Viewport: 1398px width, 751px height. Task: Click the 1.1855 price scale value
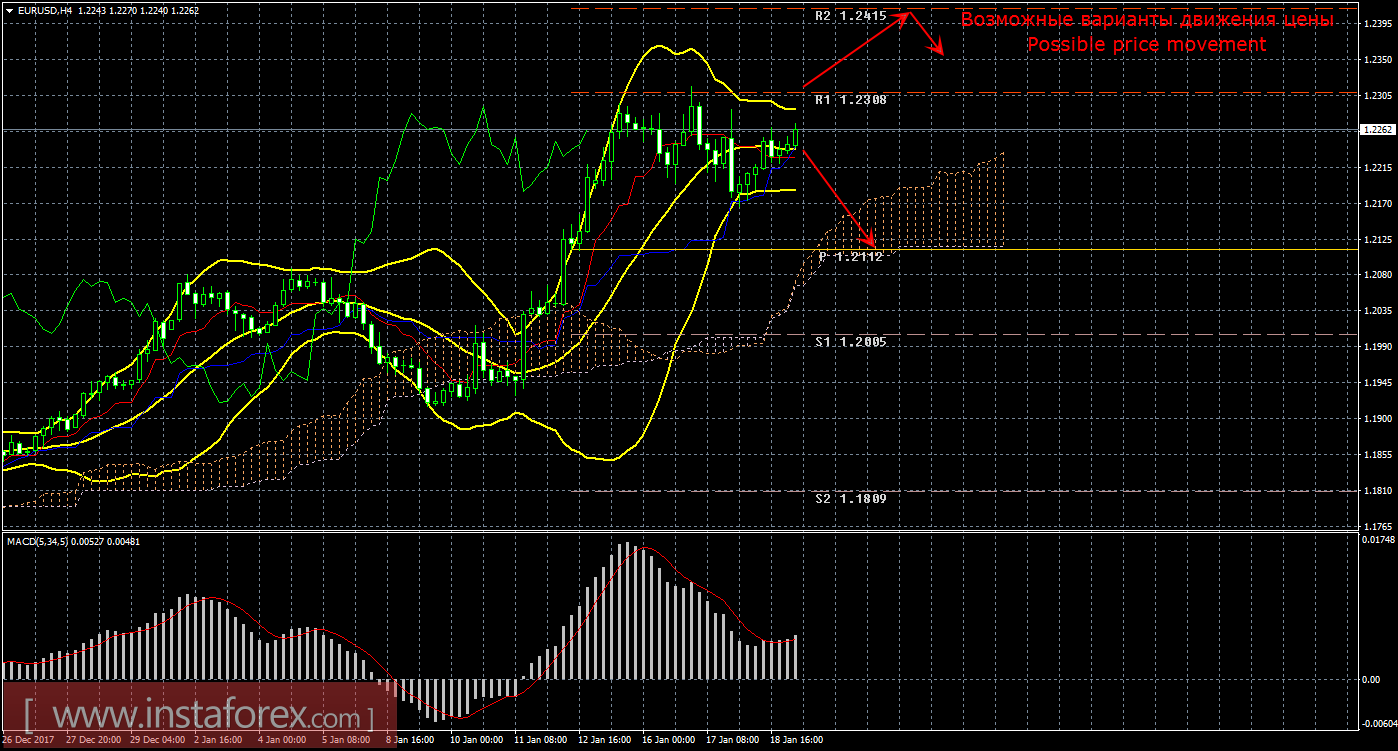[x=1378, y=455]
